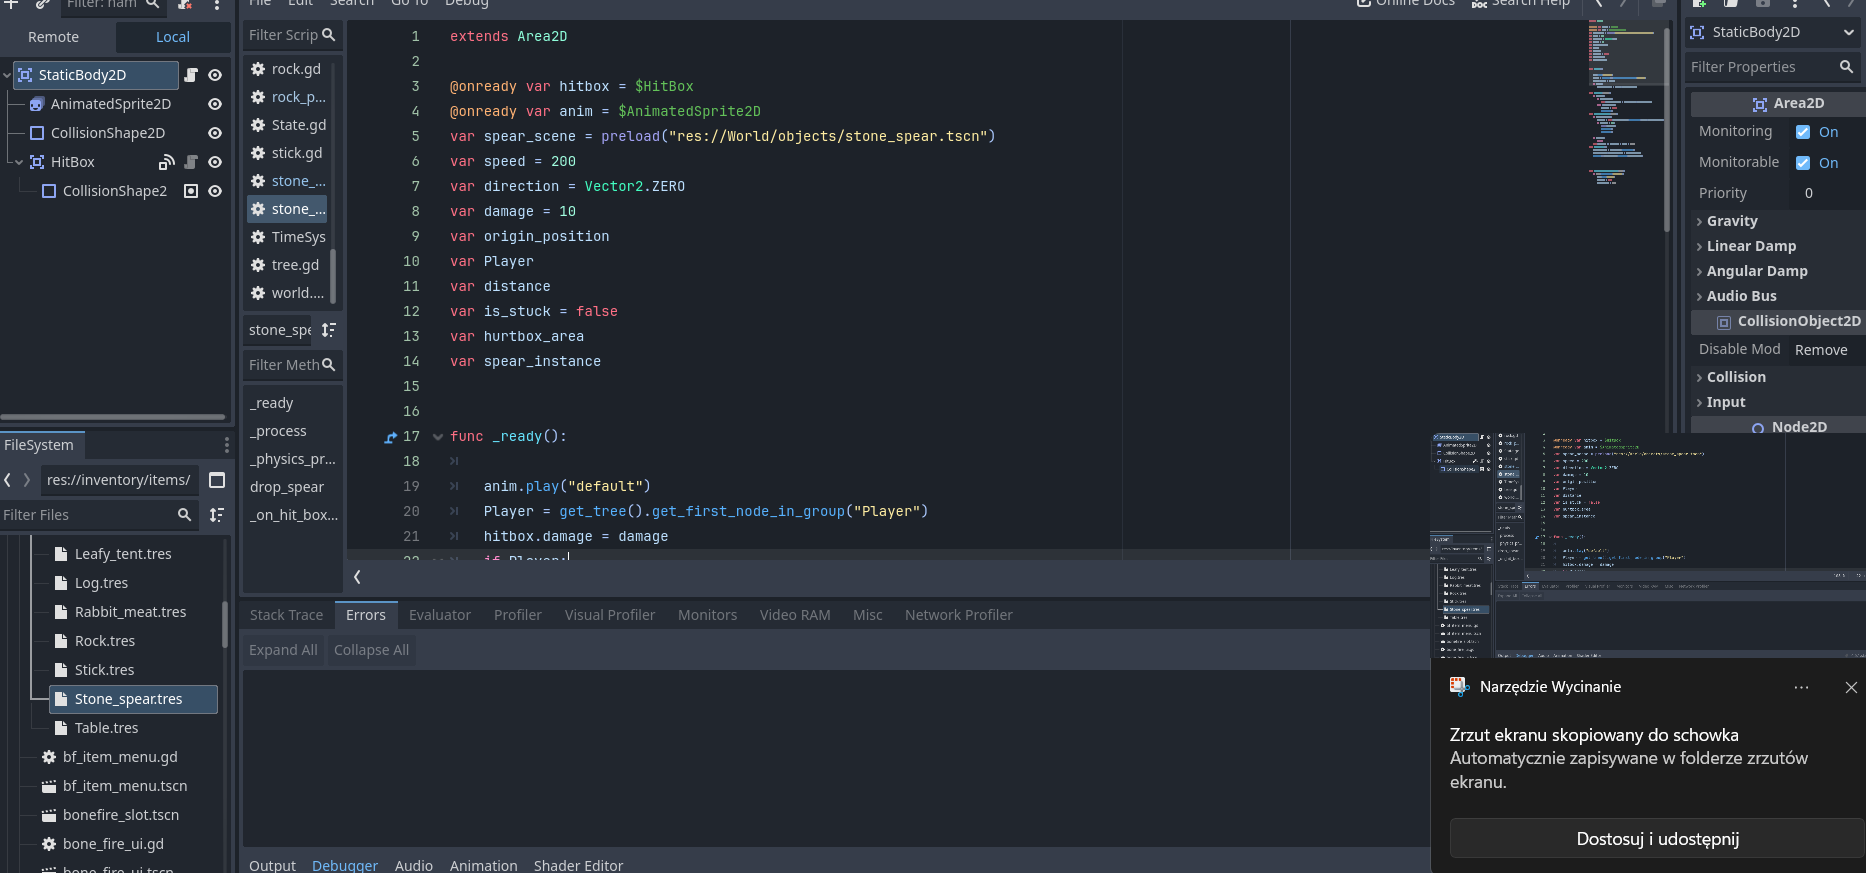
Task: Go back in FileSystem history
Action: tap(8, 480)
